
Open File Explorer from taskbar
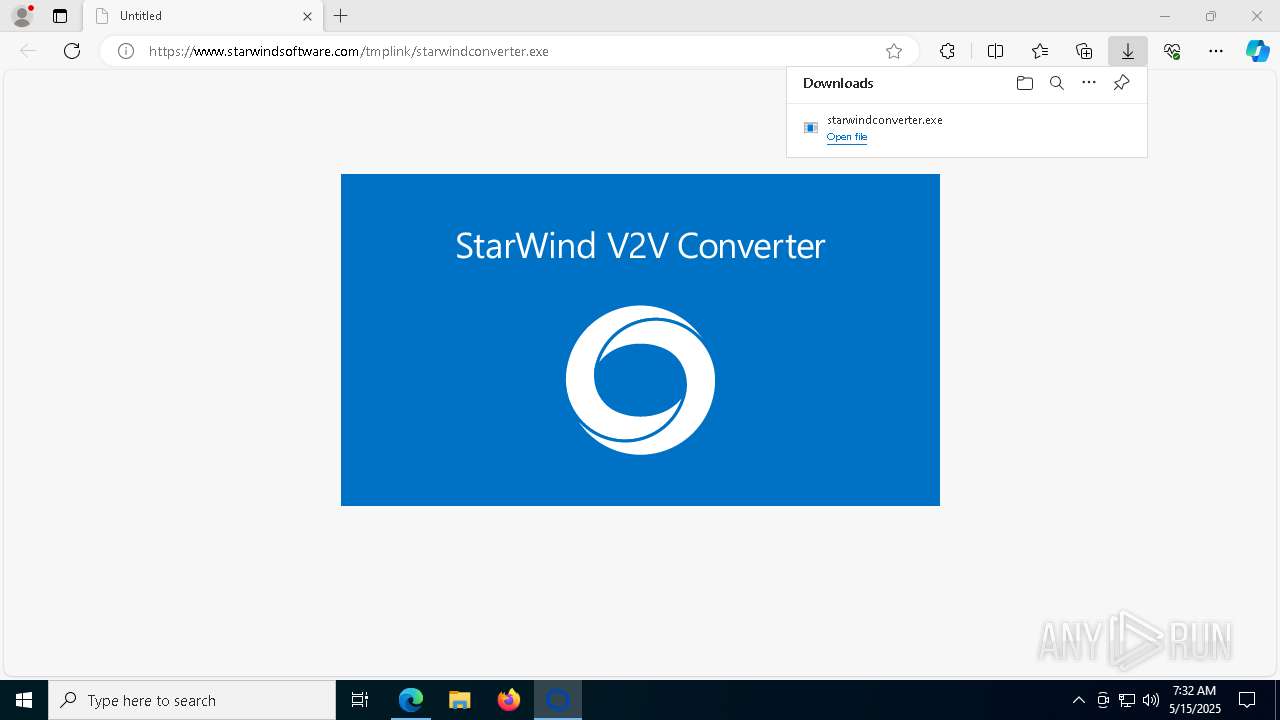460,700
